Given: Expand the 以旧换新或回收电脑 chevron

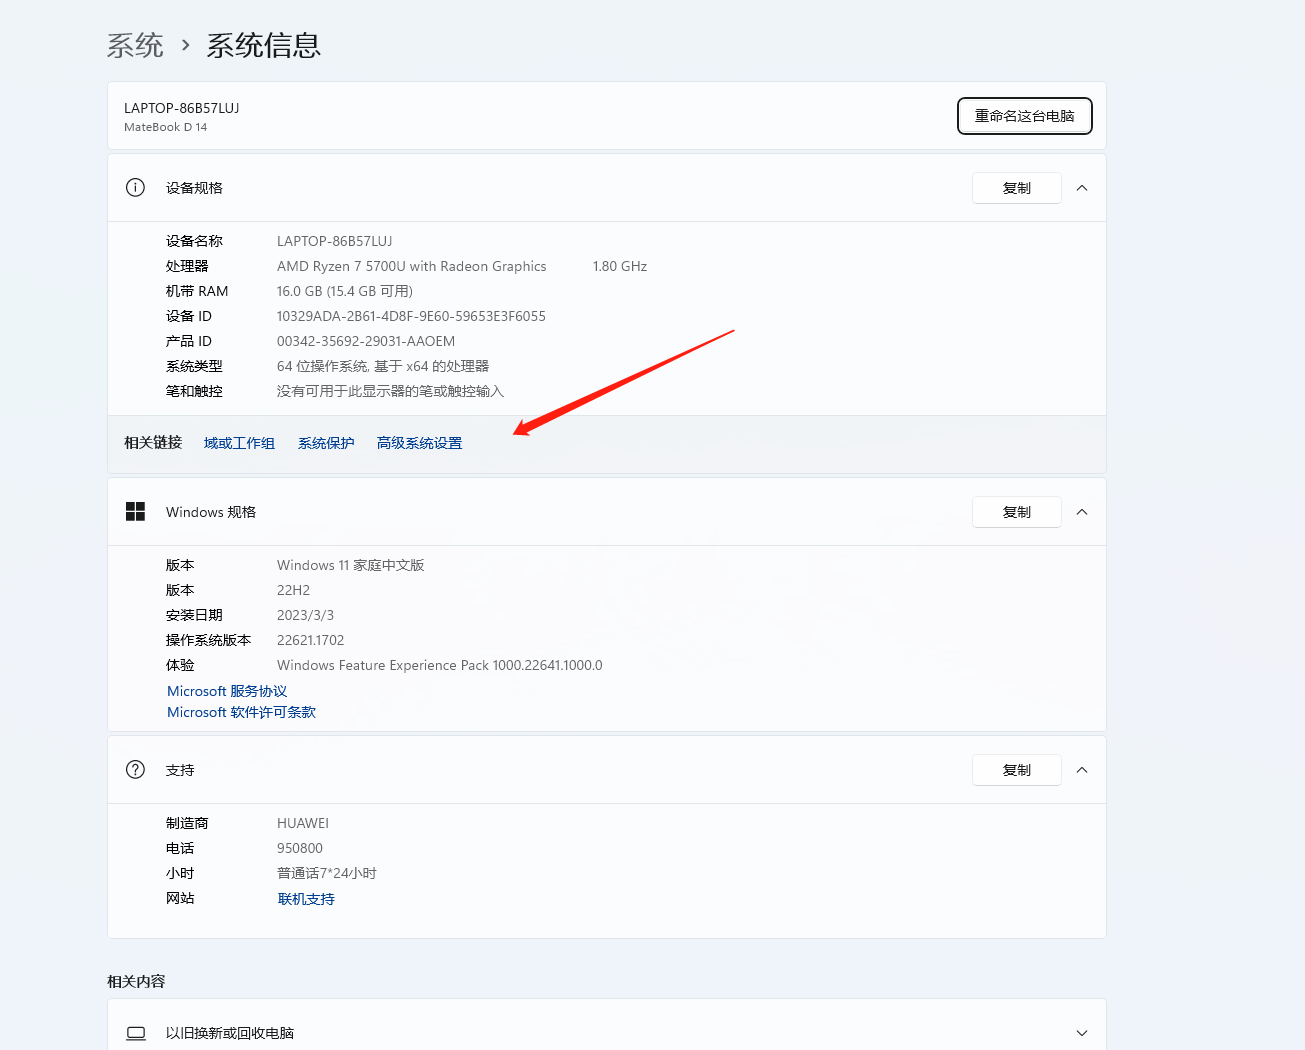Looking at the screenshot, I should (x=1082, y=1033).
